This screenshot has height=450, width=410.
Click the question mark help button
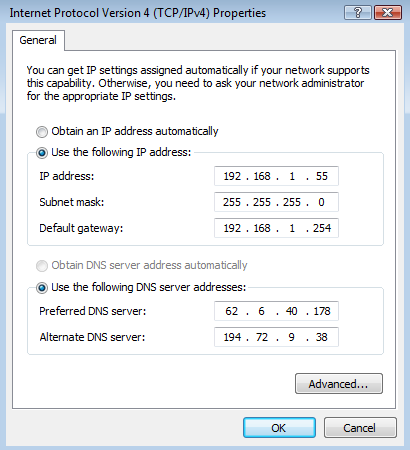tap(358, 13)
